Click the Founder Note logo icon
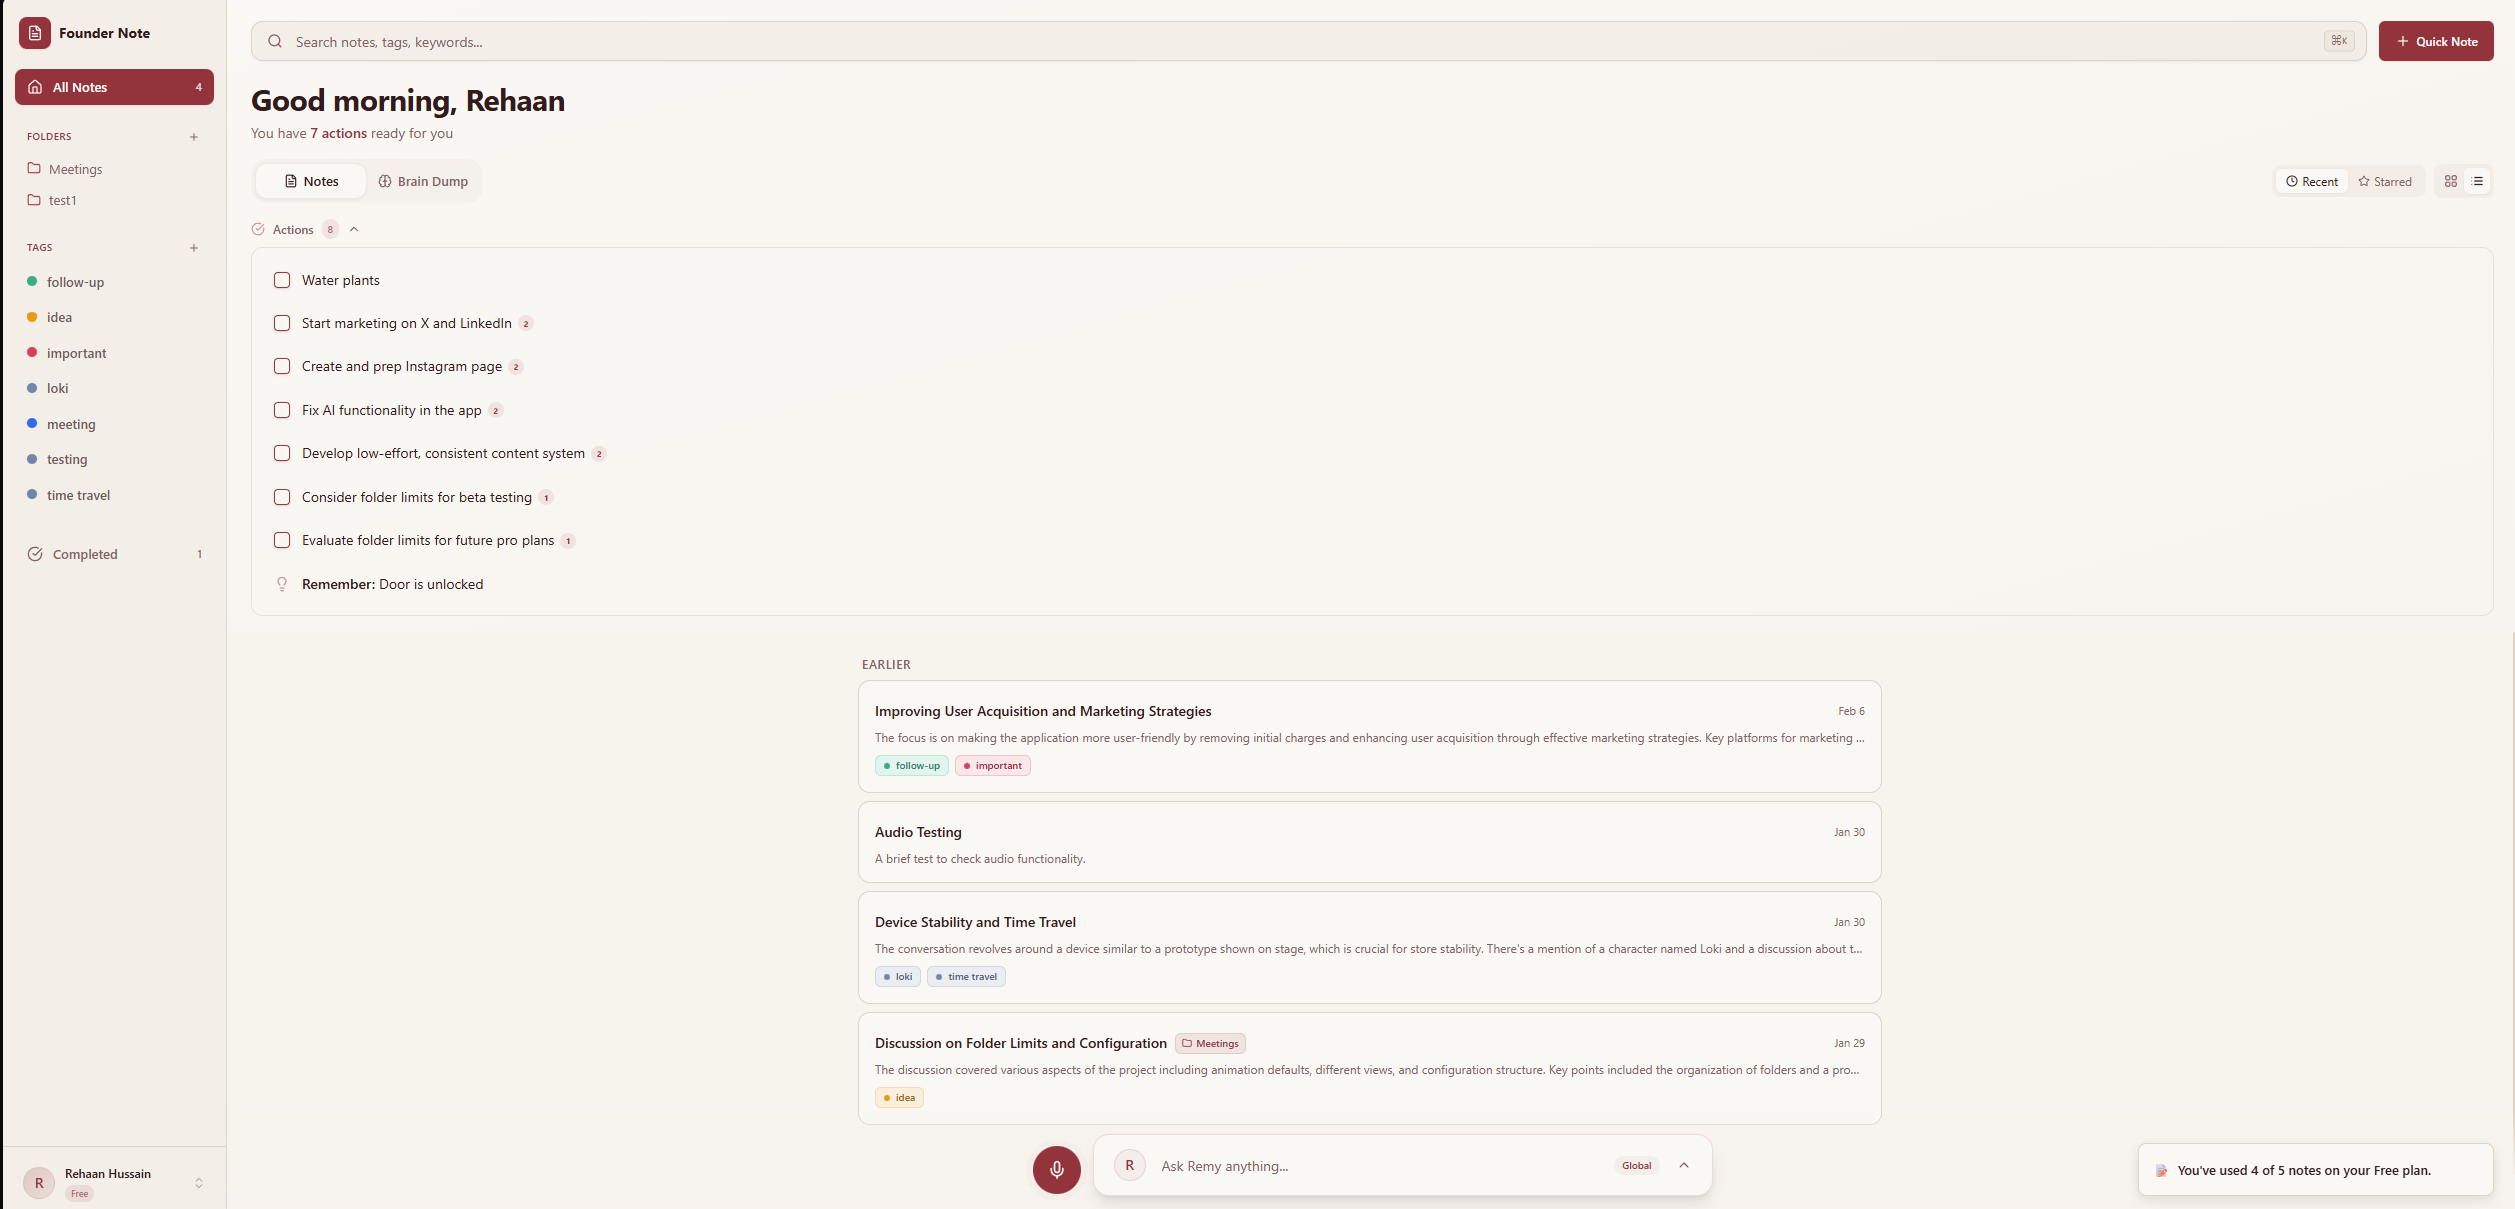The image size is (2515, 1209). click(x=35, y=33)
